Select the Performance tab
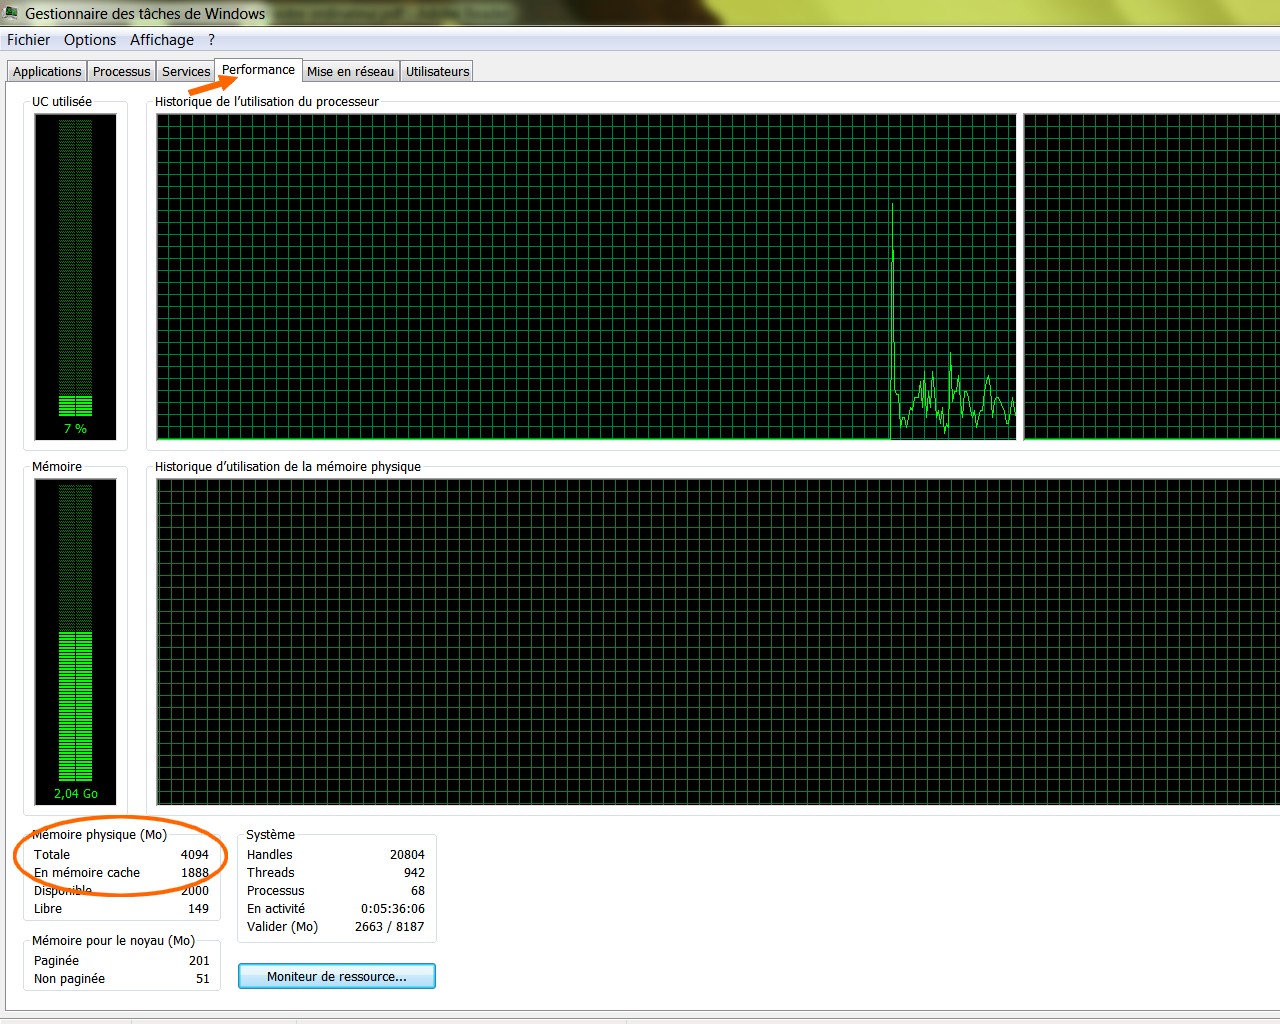Screen dimensions: 1280x1024 pos(258,70)
